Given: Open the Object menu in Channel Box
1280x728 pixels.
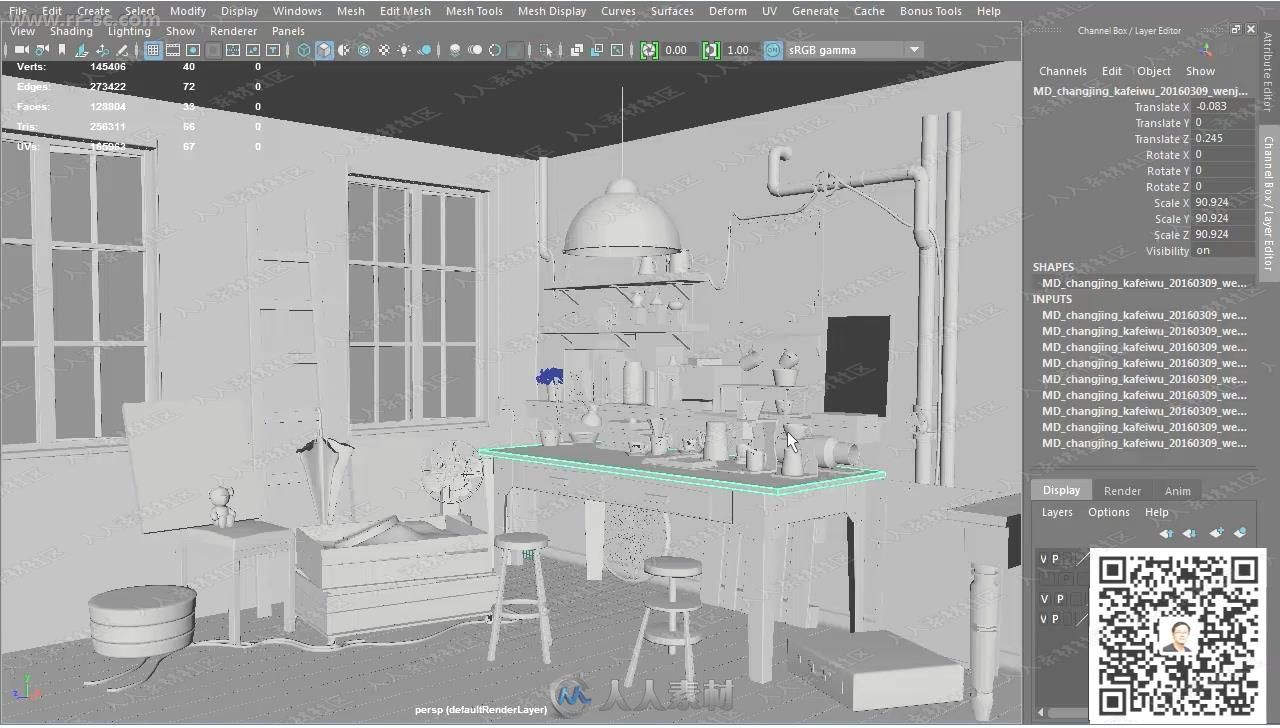Looking at the screenshot, I should (x=1154, y=71).
